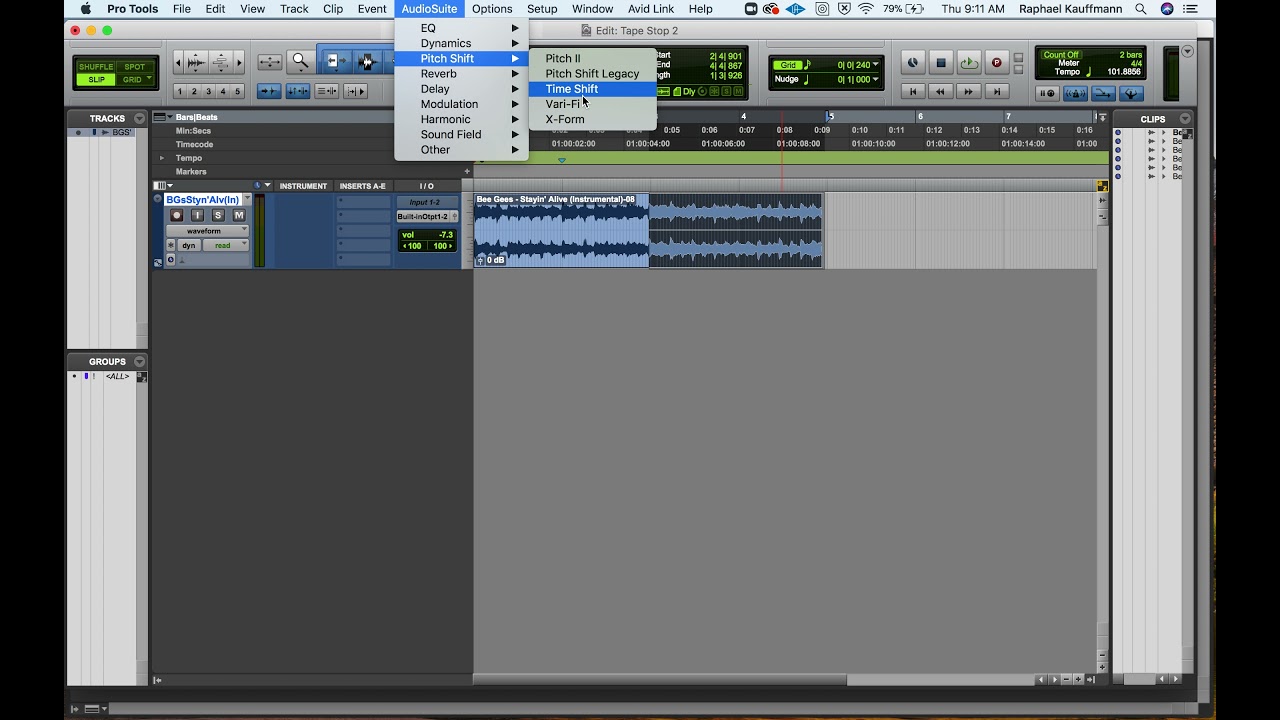Select the Trim tool
Image resolution: width=1280 pixels, height=720 pixels.
point(338,62)
